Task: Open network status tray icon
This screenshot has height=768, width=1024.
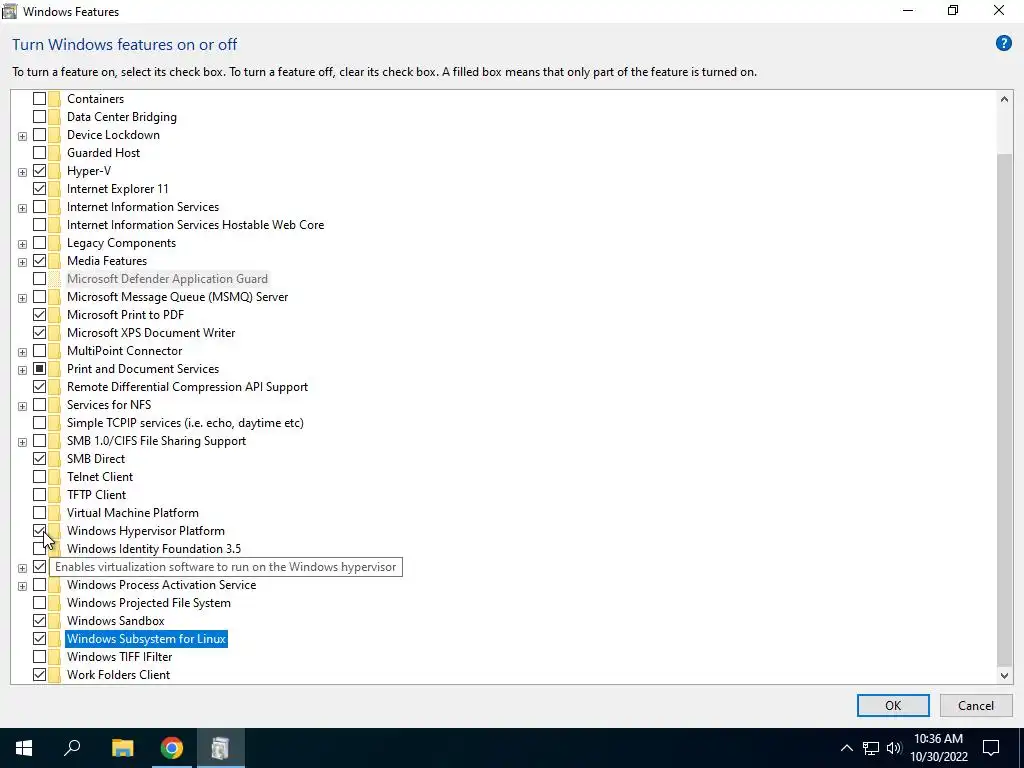Action: [871, 748]
